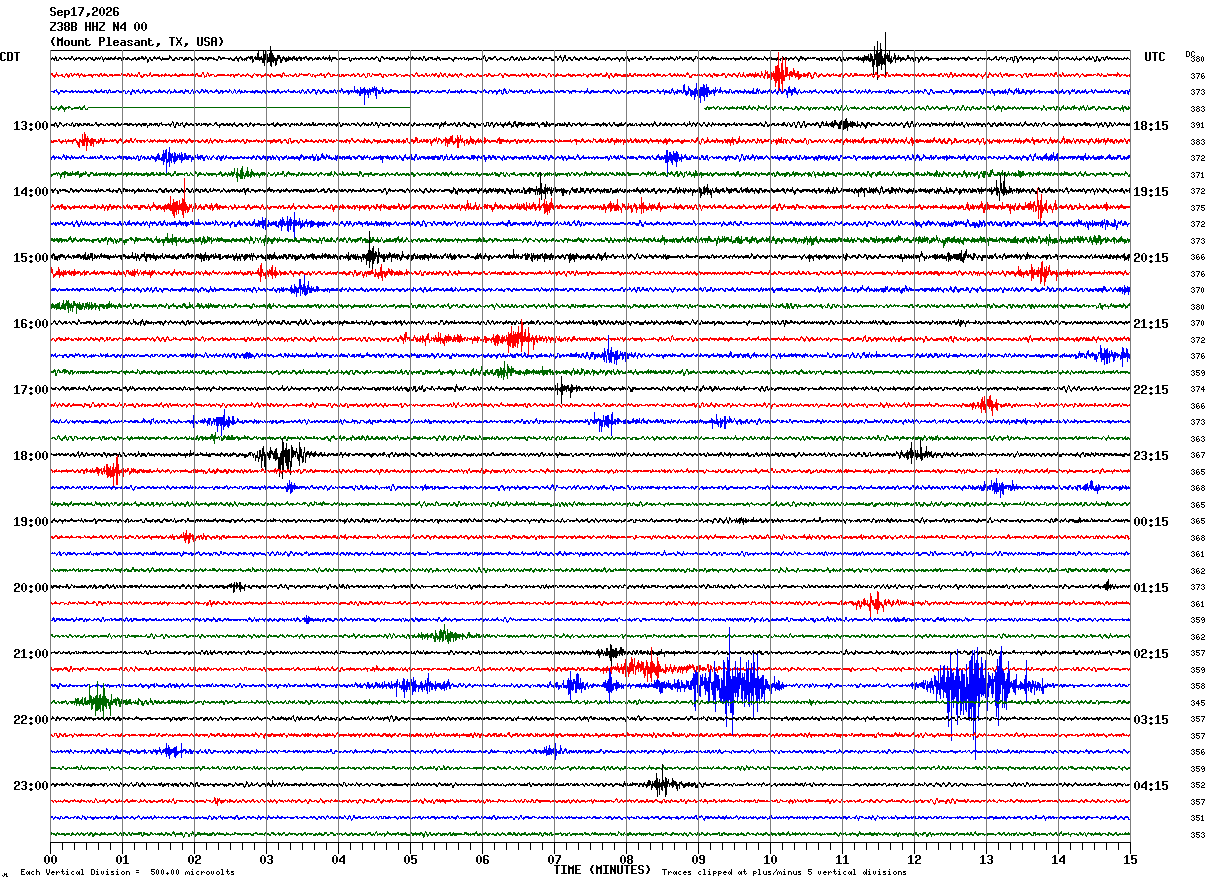Click the 23:00 CDT time label
This screenshot has height=886, width=1210.
pos(30,786)
